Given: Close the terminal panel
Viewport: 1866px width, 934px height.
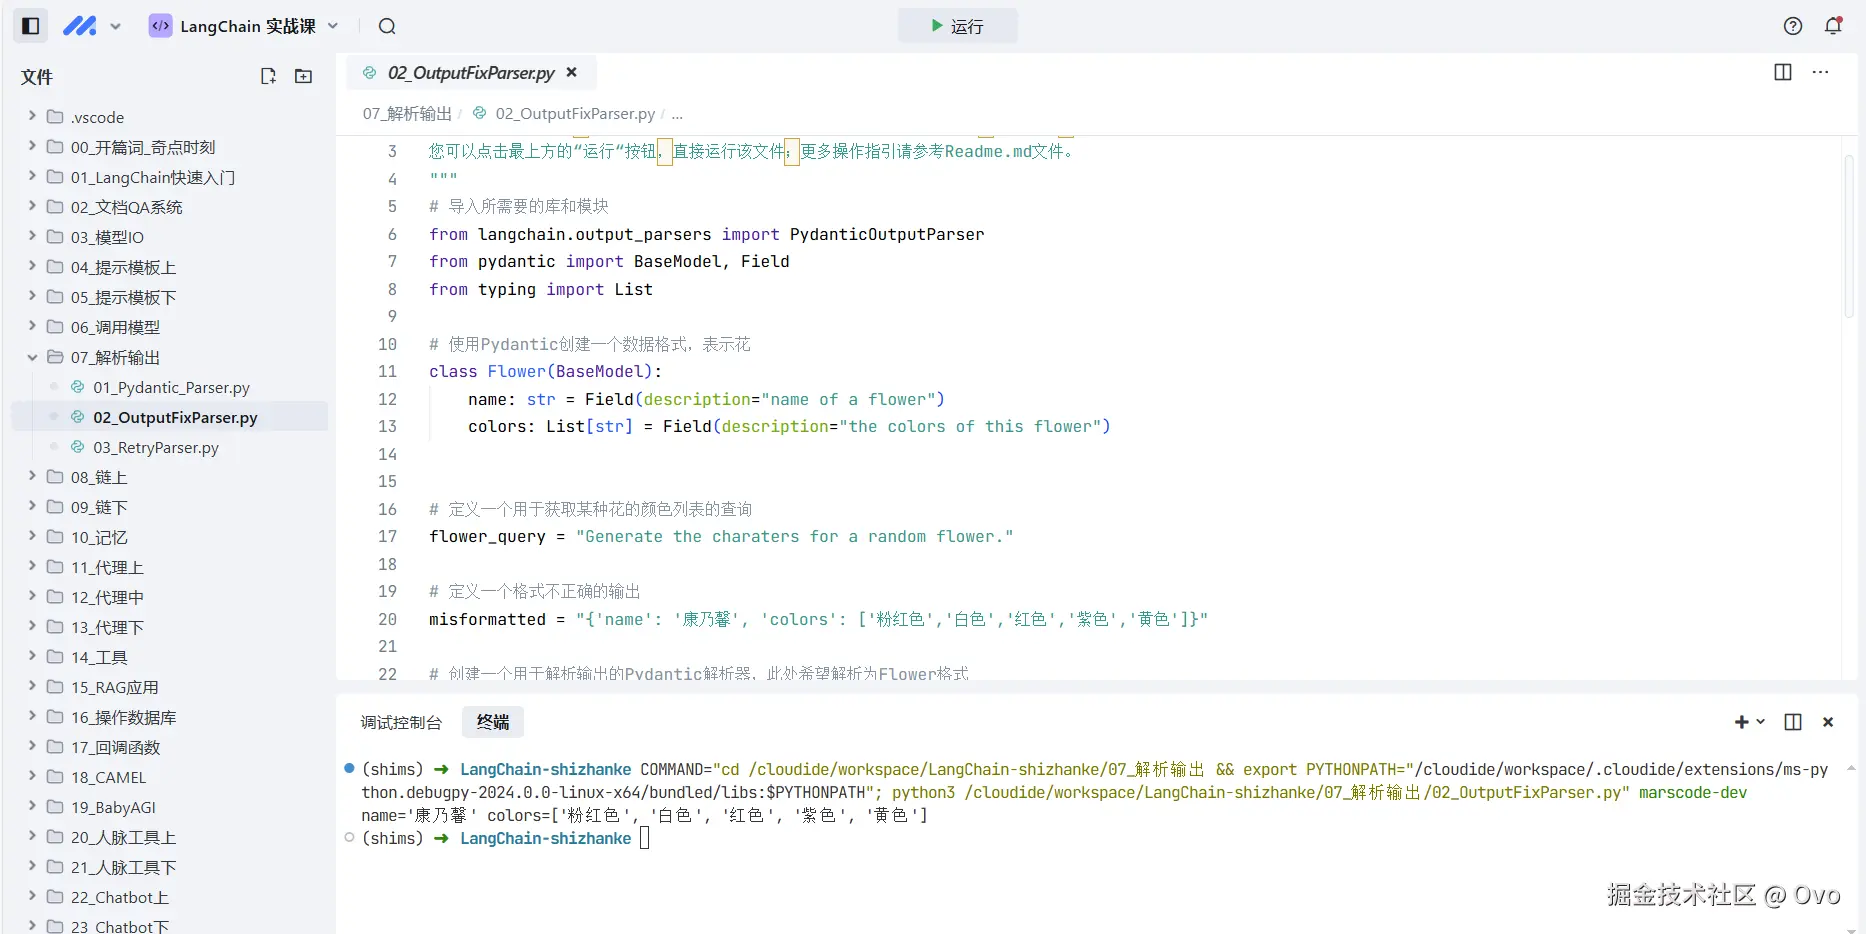Looking at the screenshot, I should click(1828, 722).
